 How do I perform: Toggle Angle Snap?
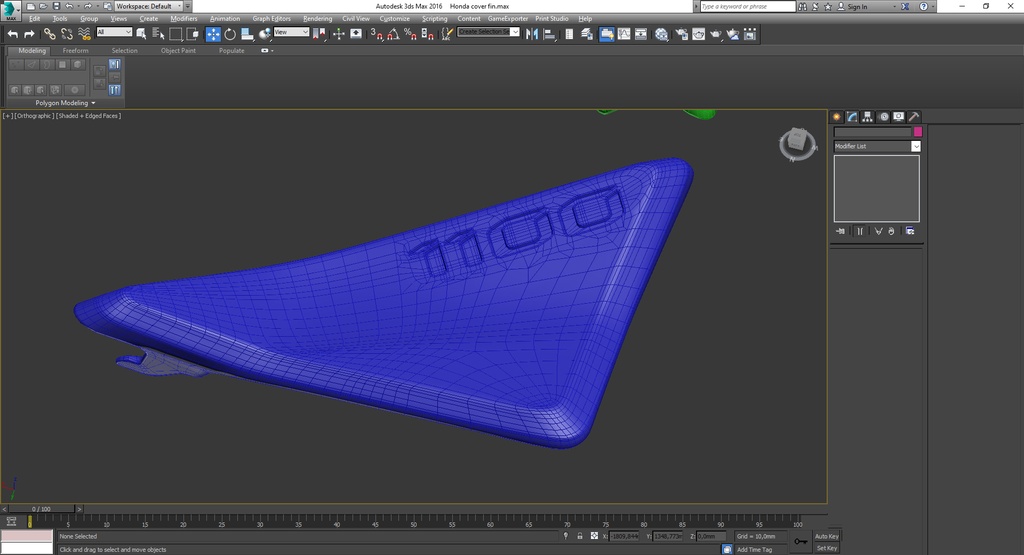coord(393,34)
